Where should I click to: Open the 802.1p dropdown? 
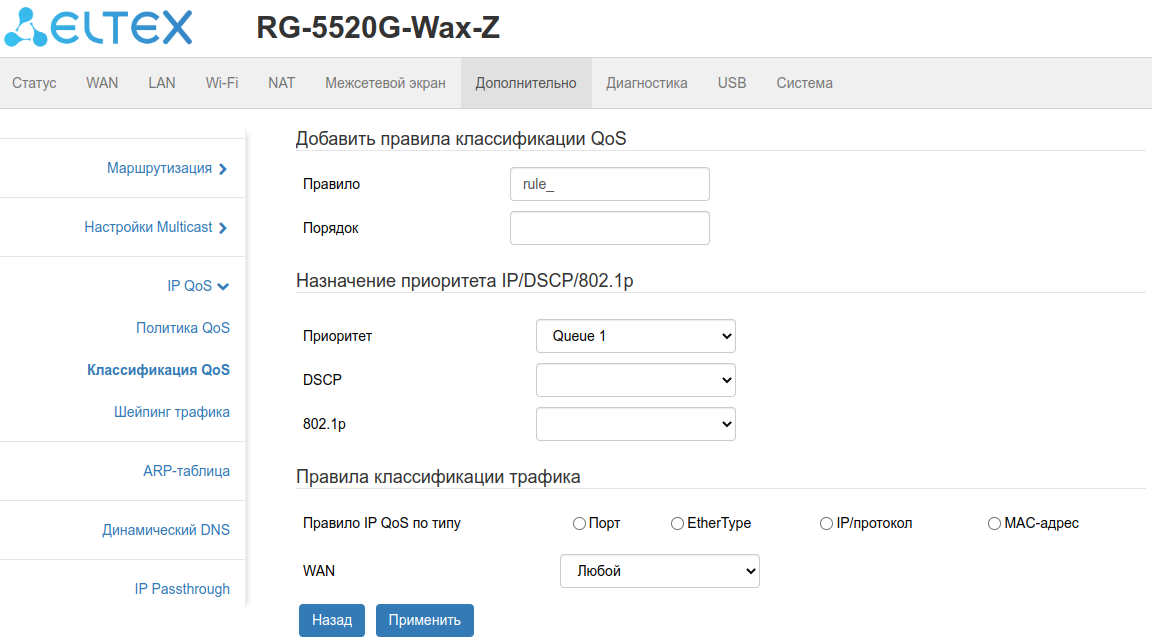[635, 424]
